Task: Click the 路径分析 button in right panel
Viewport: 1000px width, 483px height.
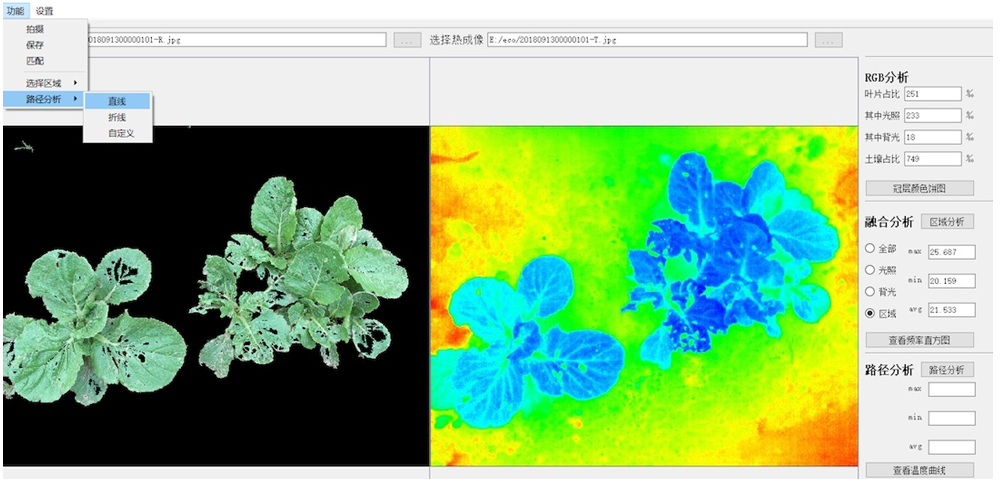Action: (x=946, y=369)
